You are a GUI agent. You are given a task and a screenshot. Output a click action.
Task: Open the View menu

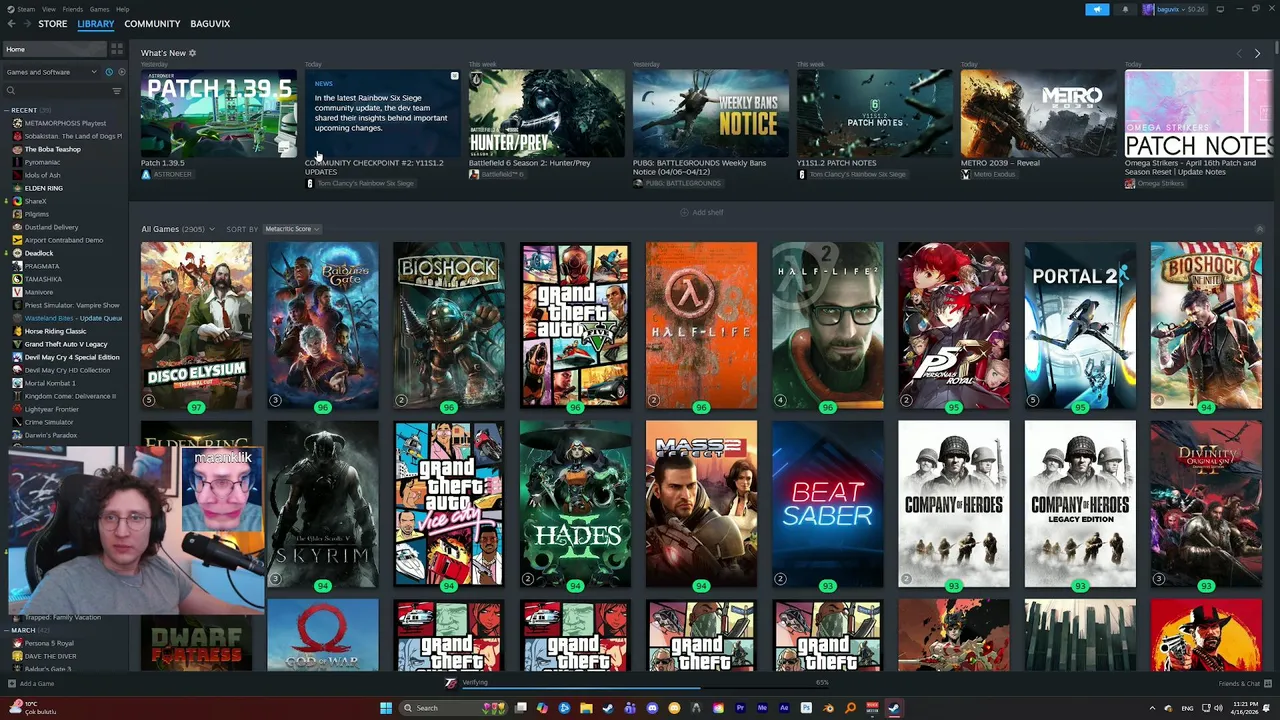[x=48, y=9]
